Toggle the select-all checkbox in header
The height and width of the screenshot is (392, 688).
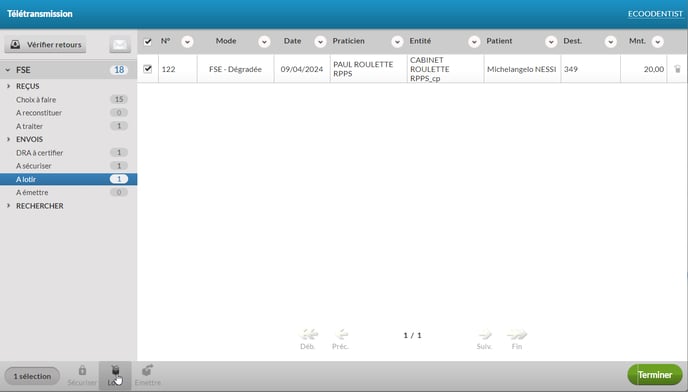148,42
